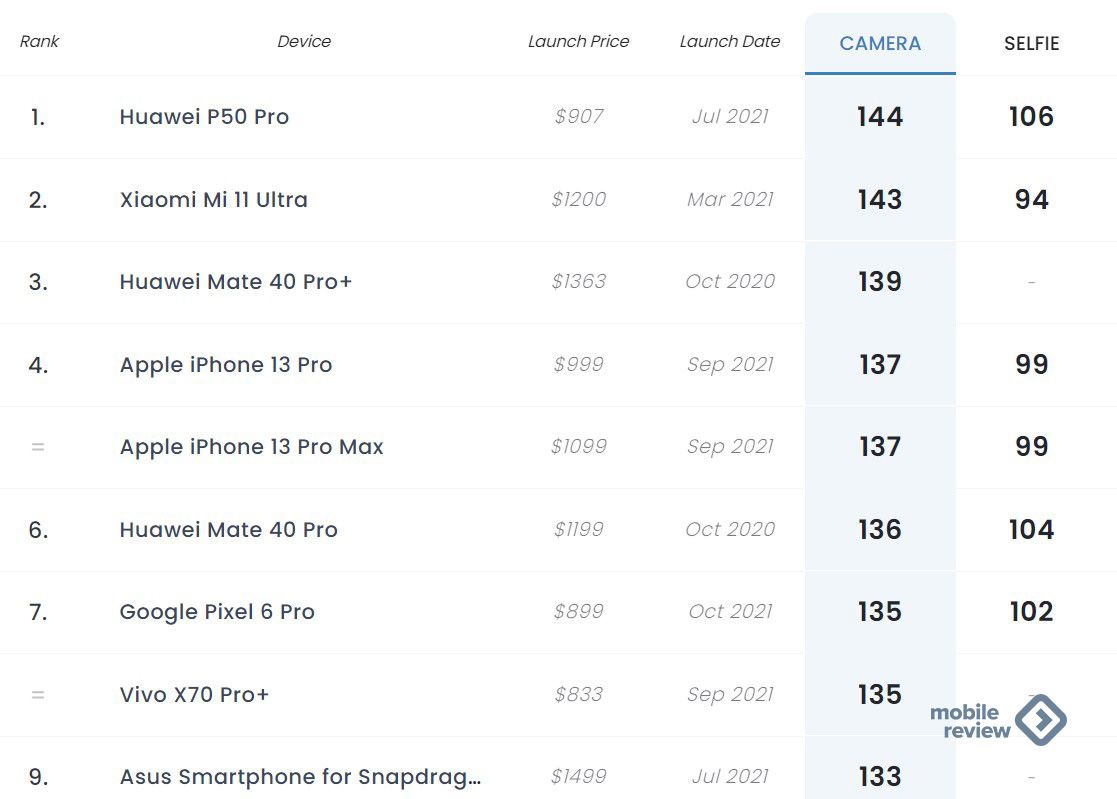Switch to the CAMERA score tab
The width and height of the screenshot is (1117, 799).
[x=880, y=43]
